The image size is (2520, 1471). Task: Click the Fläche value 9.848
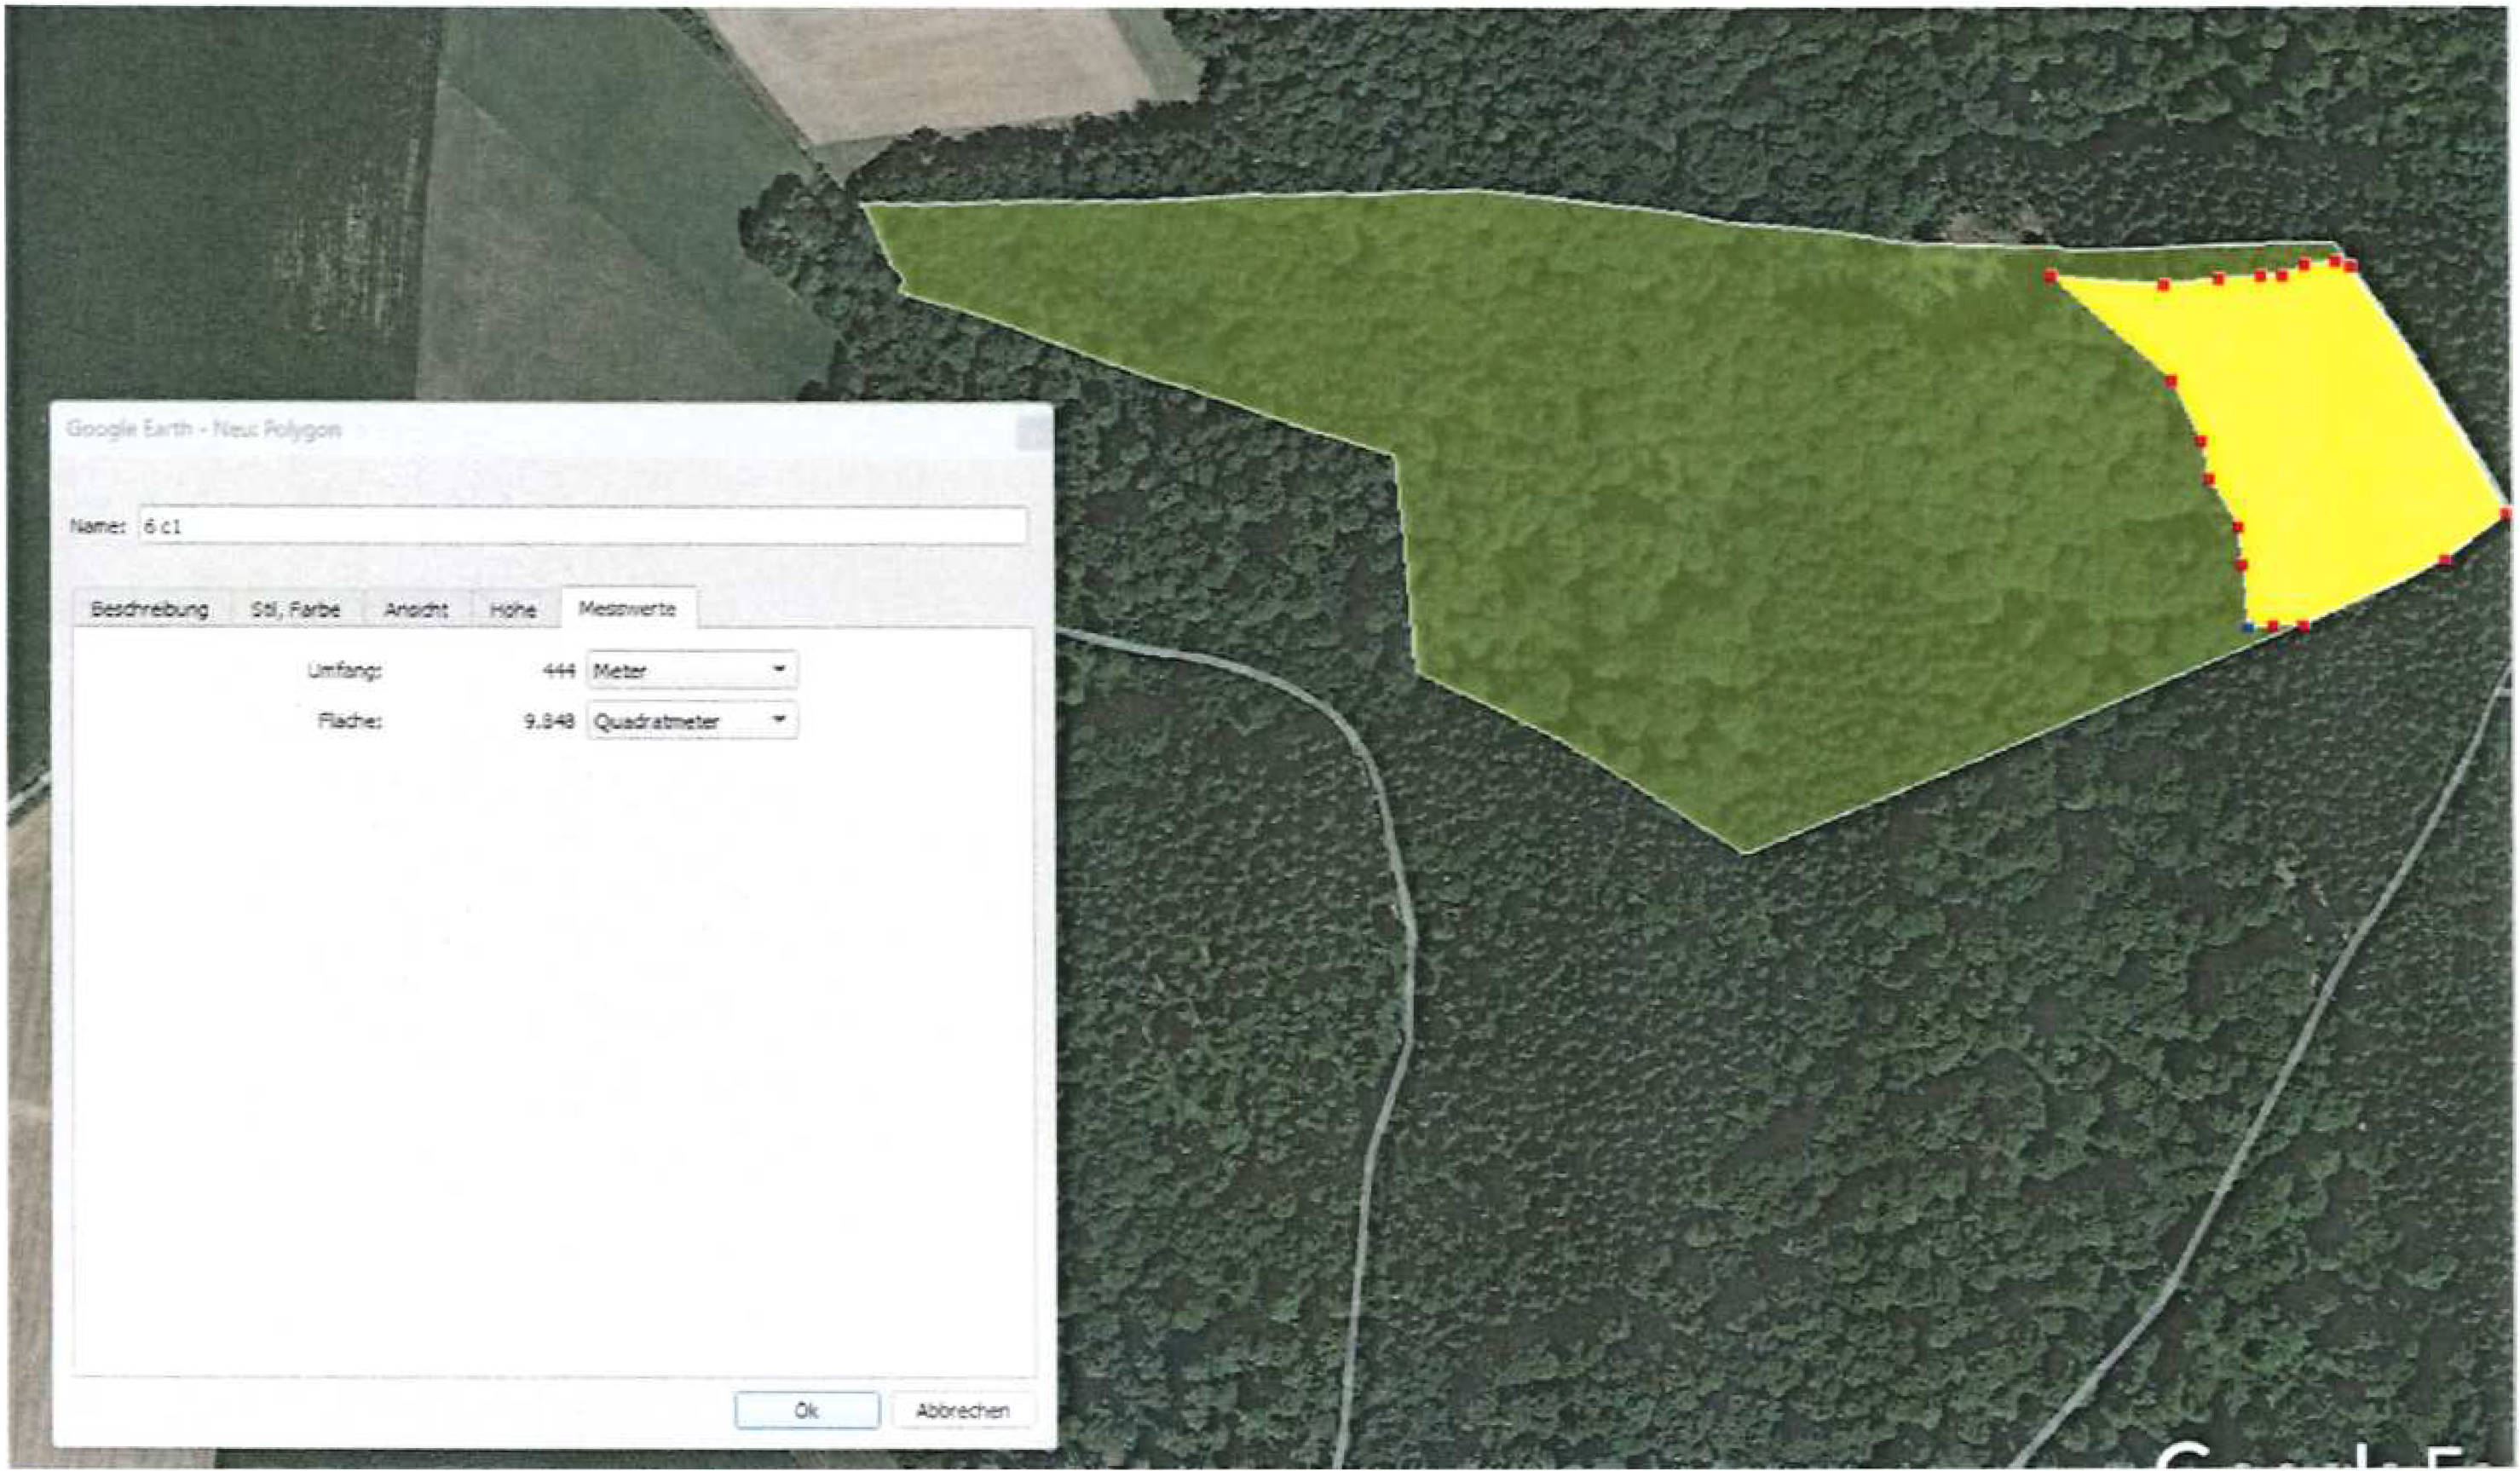pos(549,721)
